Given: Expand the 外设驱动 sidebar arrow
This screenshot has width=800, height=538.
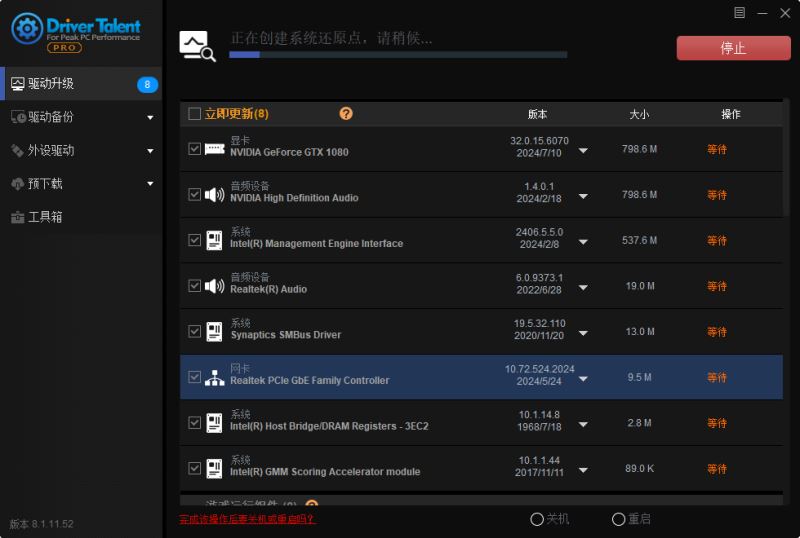Looking at the screenshot, I should click(150, 151).
